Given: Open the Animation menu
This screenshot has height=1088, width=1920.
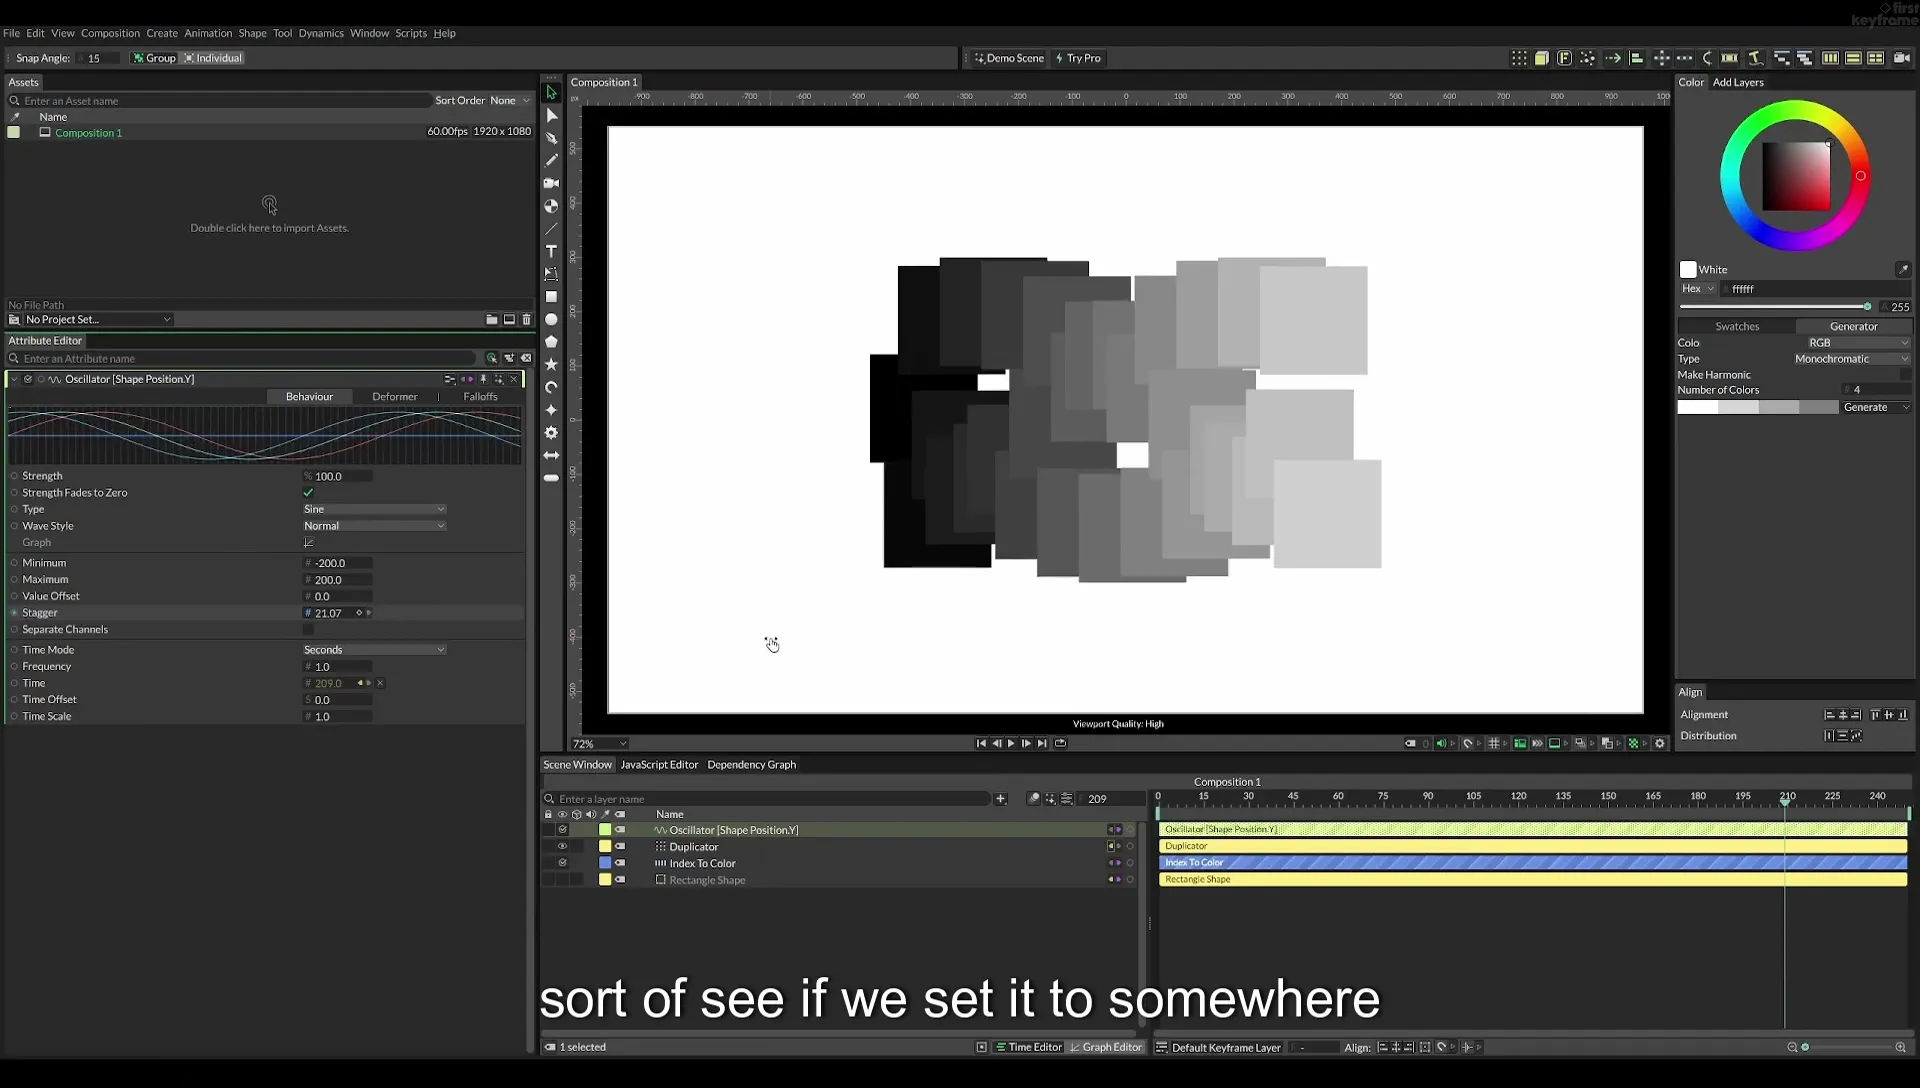Looking at the screenshot, I should coord(208,33).
